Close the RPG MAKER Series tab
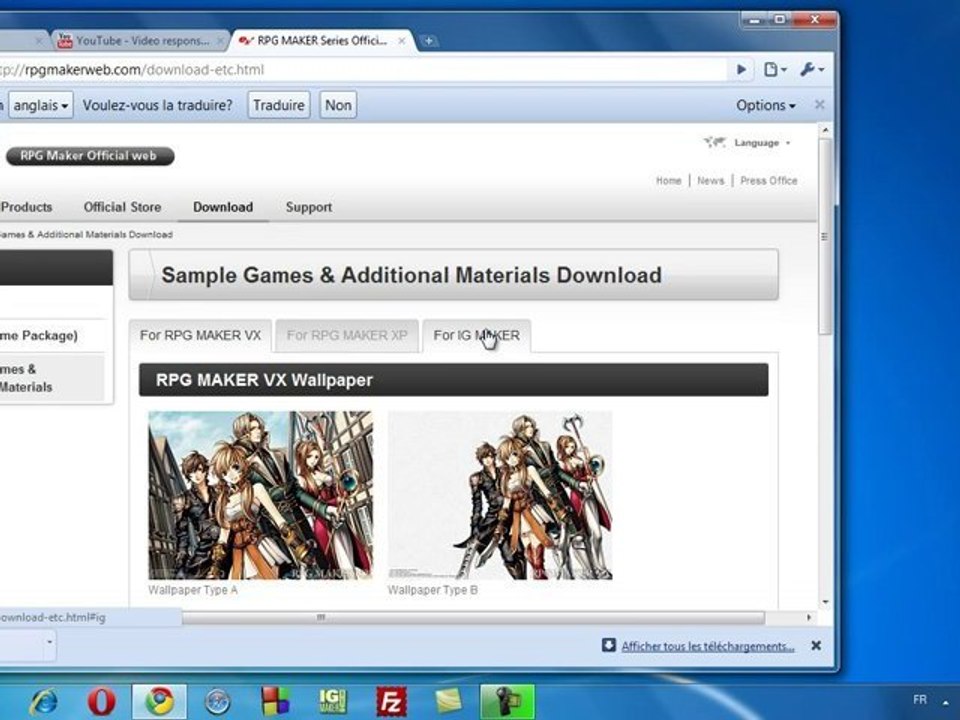960x720 pixels. pos(402,41)
